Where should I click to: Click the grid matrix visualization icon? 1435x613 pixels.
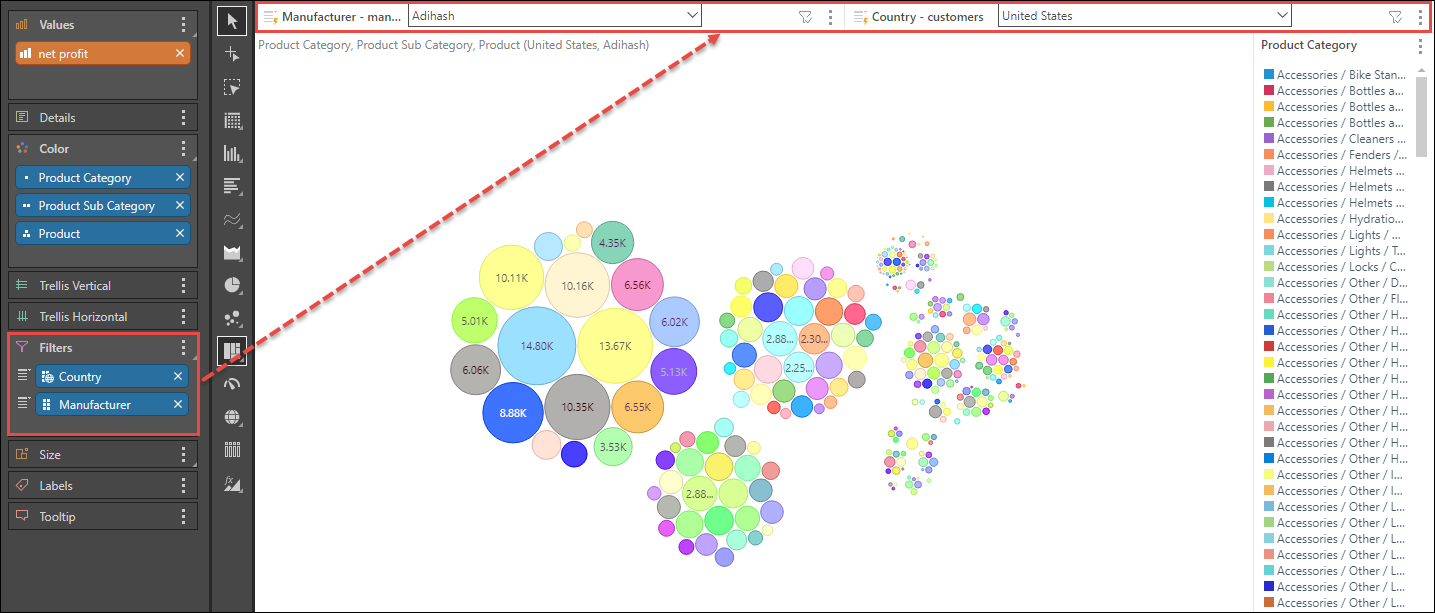point(233,120)
